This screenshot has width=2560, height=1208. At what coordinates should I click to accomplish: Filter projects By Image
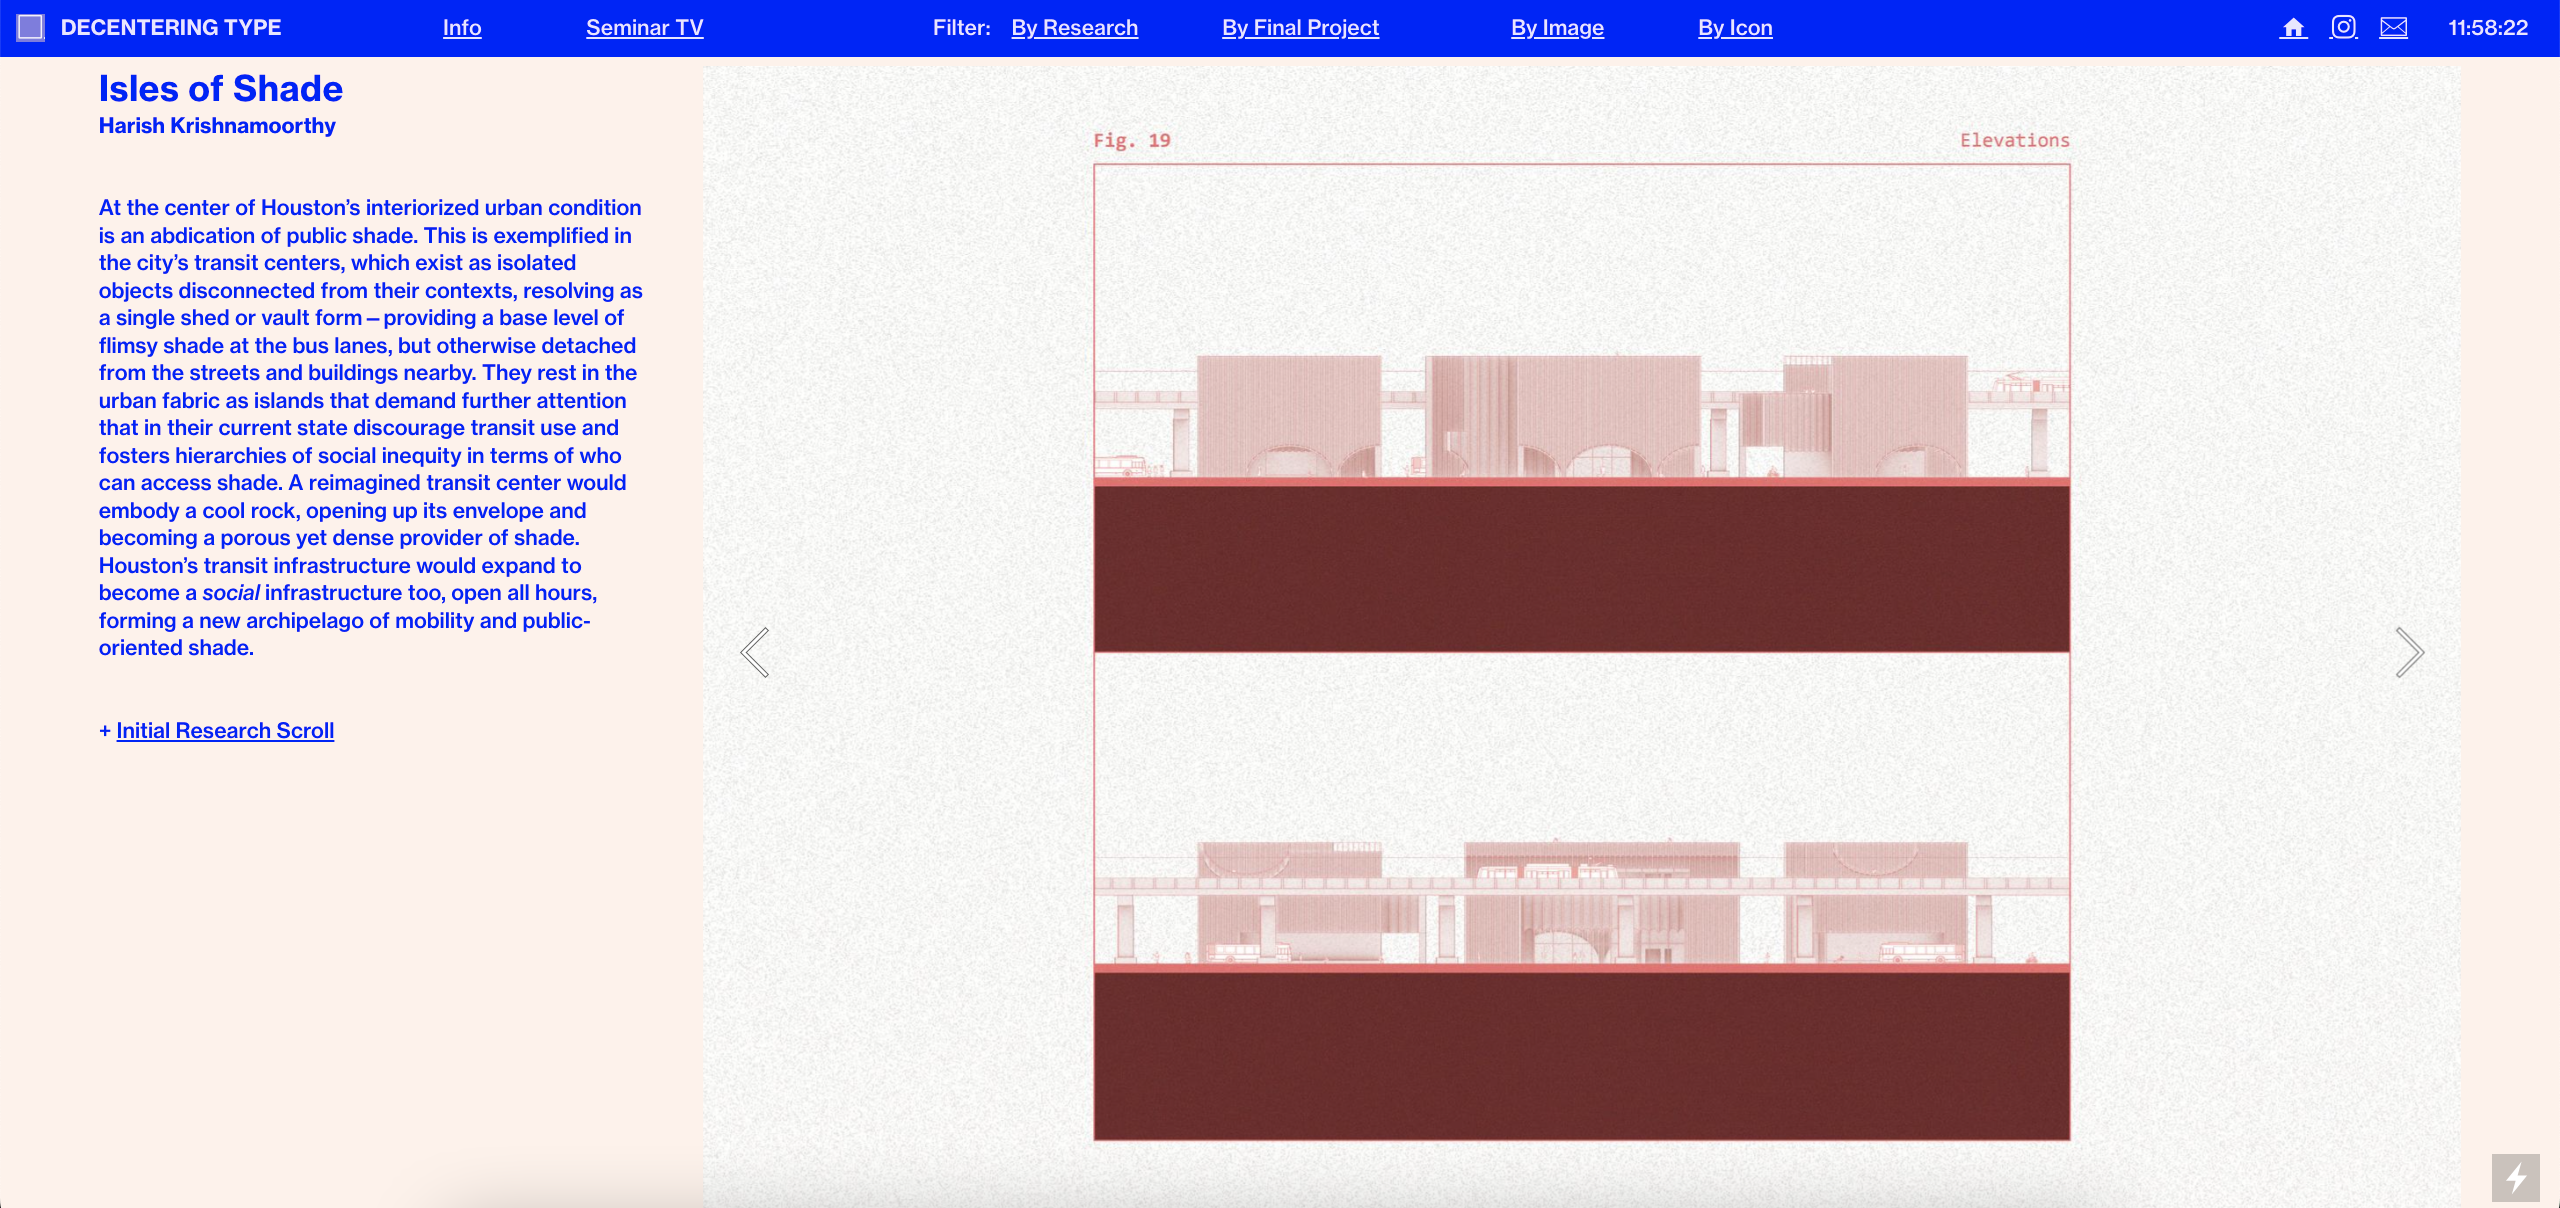point(1557,28)
